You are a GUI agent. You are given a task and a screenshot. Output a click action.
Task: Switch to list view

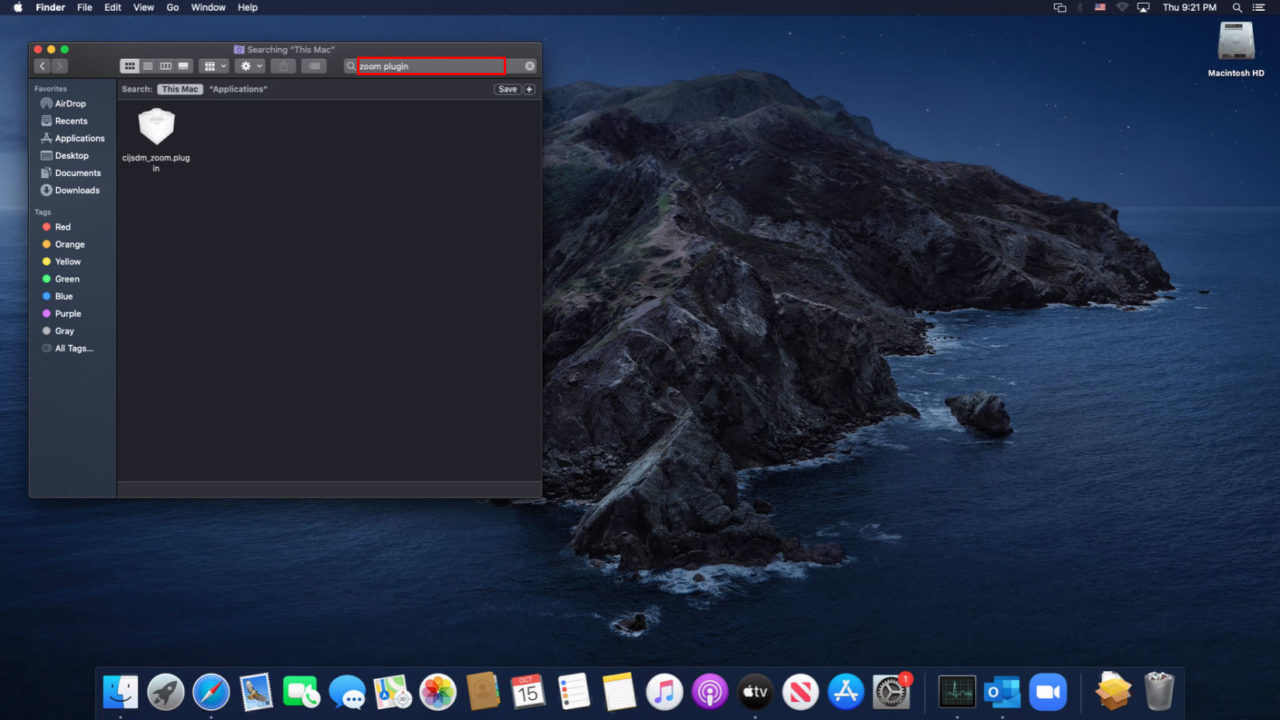148,66
